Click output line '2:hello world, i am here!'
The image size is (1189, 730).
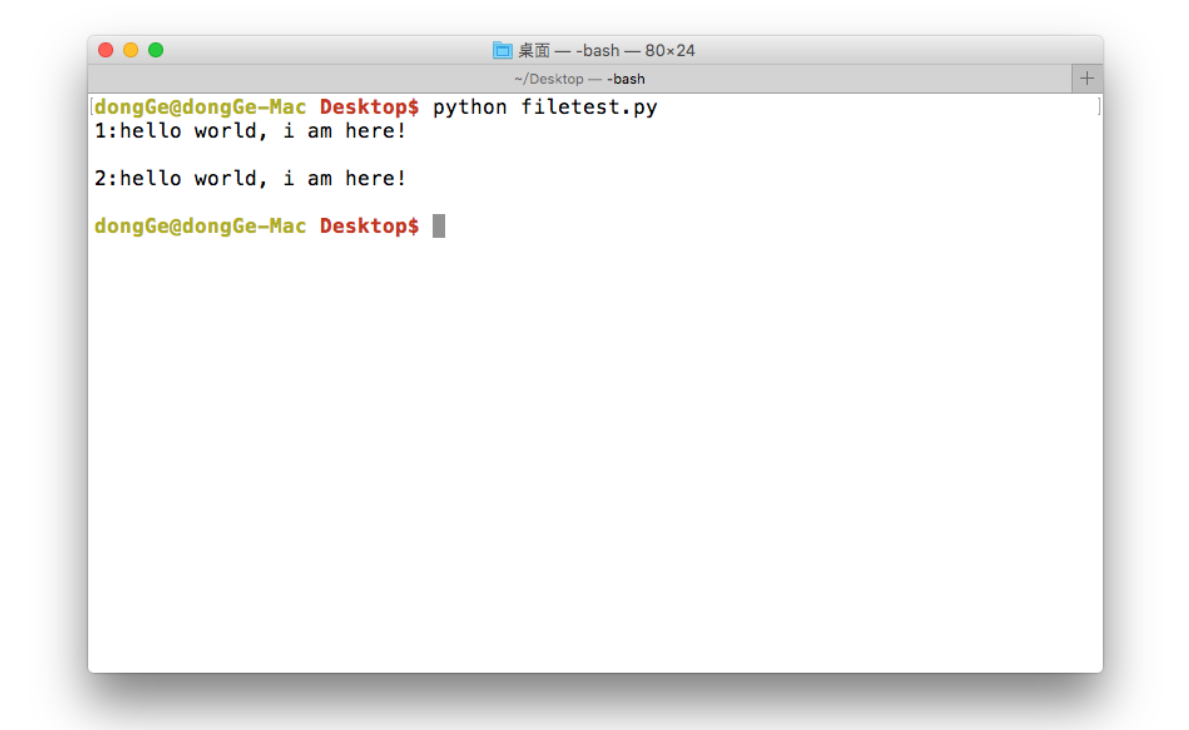coord(250,179)
